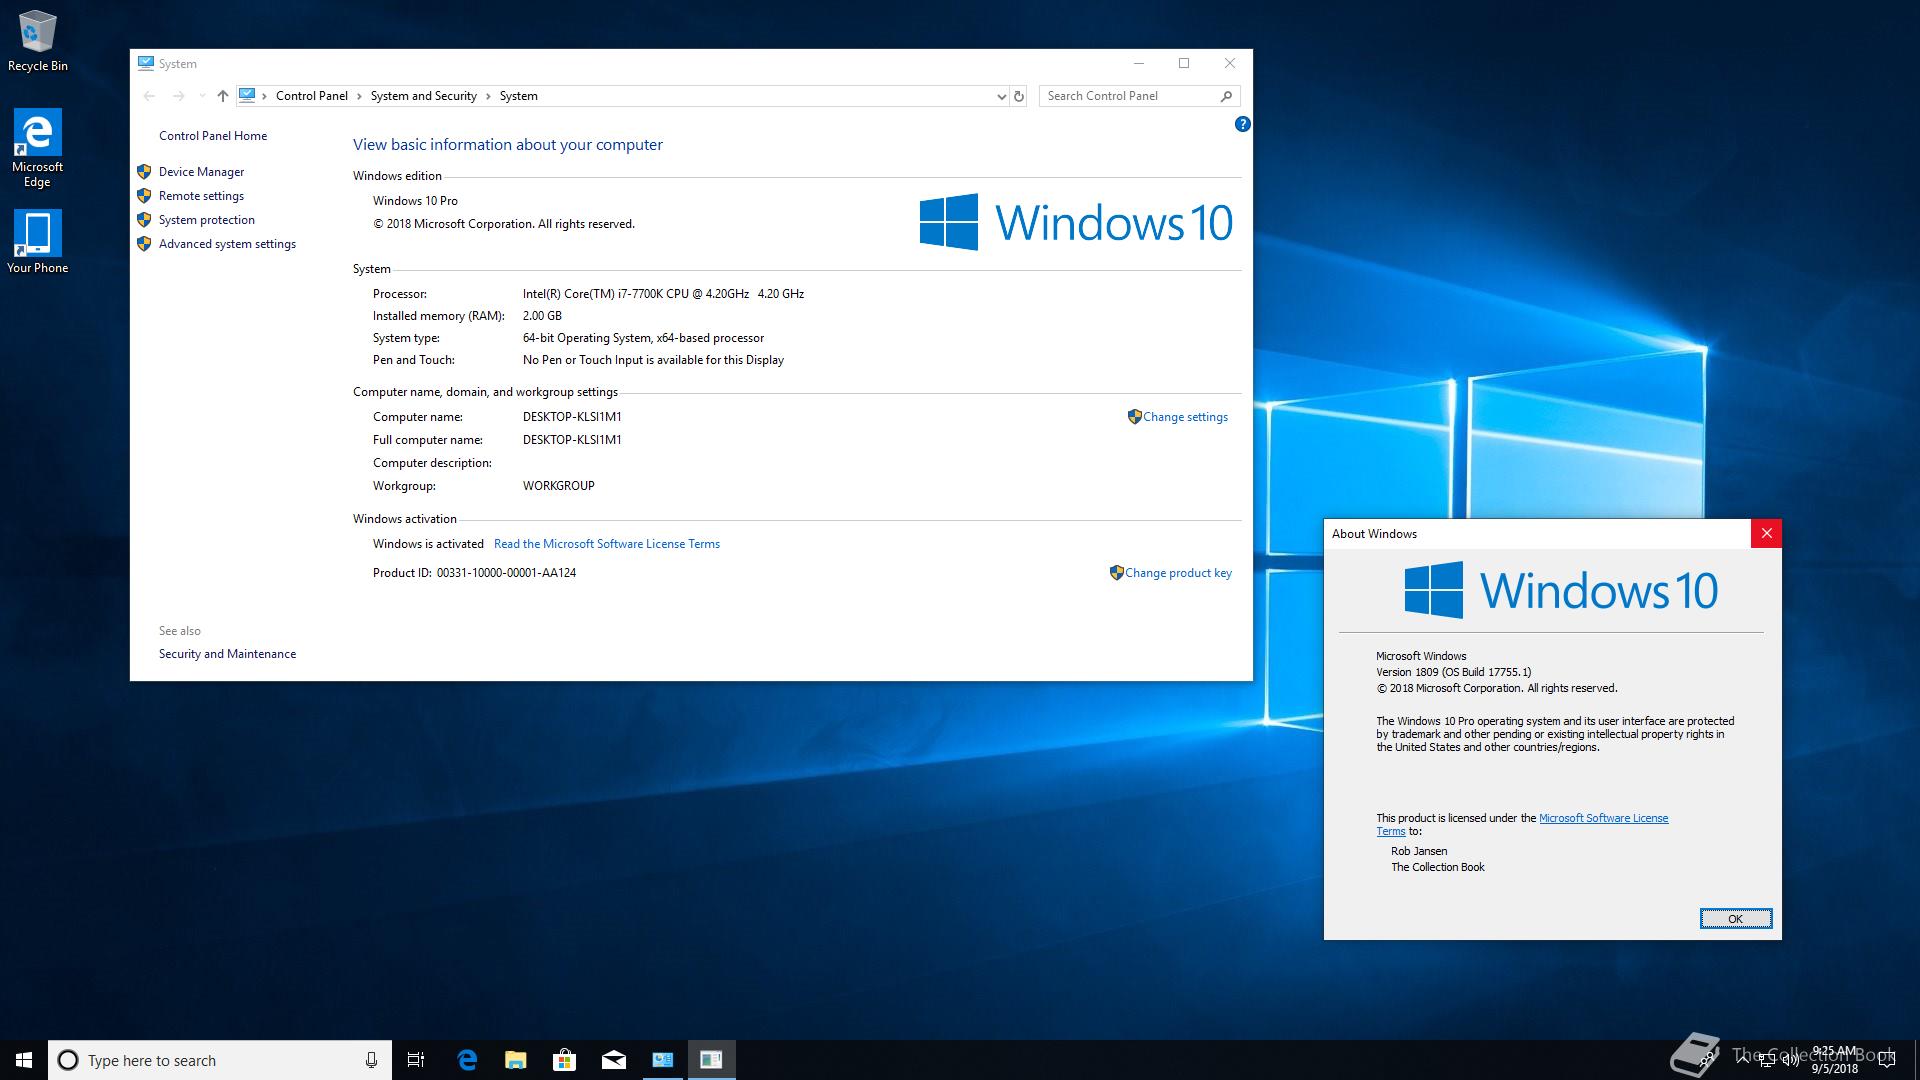Open Microsoft Store from the taskbar
This screenshot has height=1080, width=1920.
tap(565, 1060)
